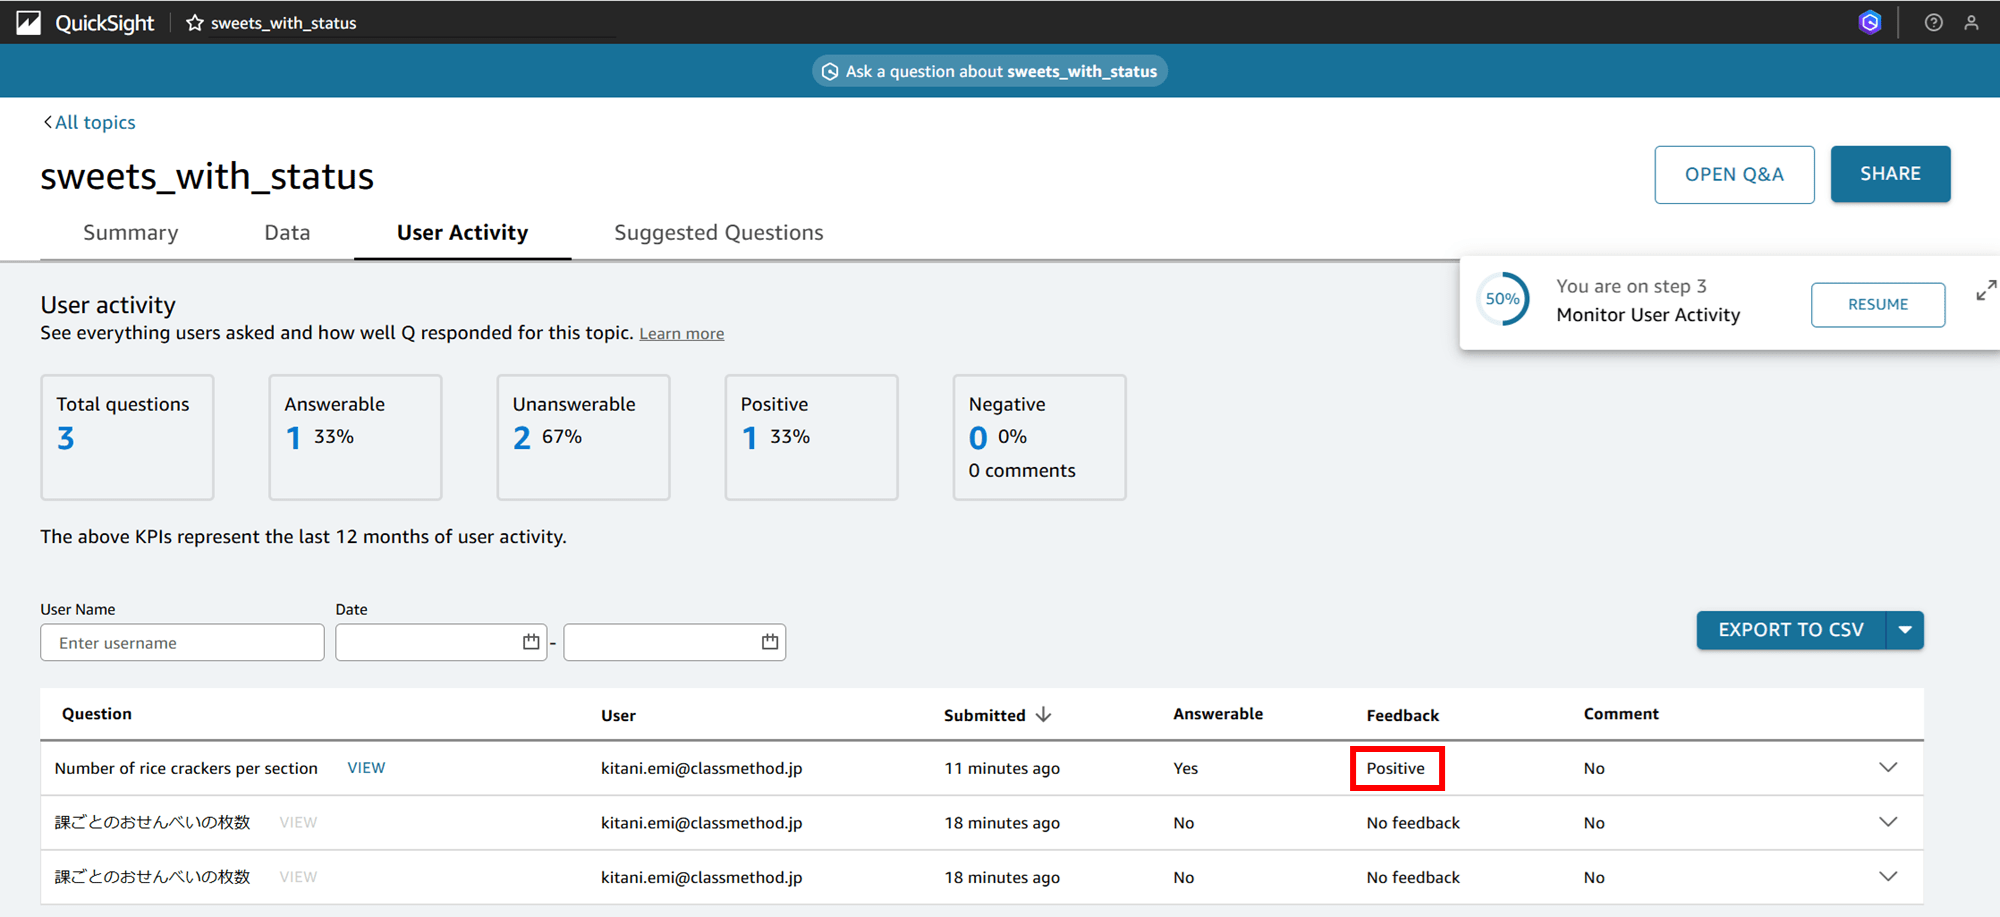
Task: Expand the rice crackers question row
Action: 1888,768
